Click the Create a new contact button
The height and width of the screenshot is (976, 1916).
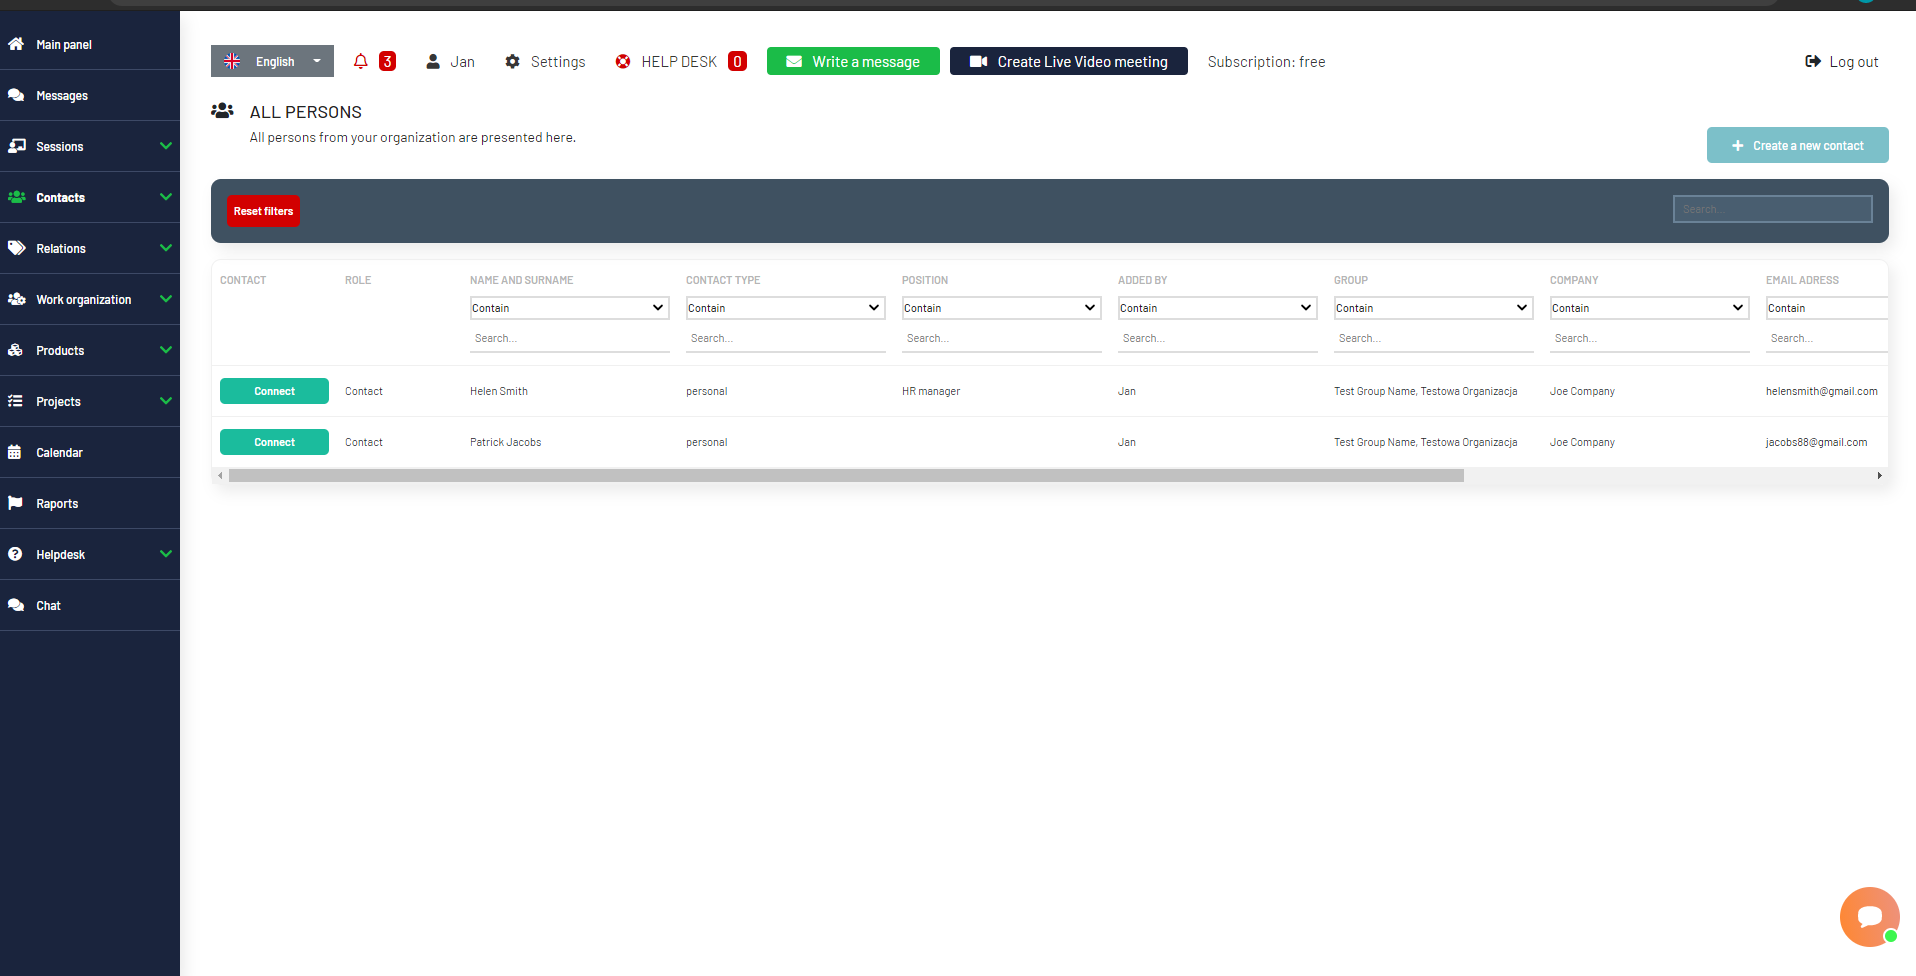point(1797,145)
